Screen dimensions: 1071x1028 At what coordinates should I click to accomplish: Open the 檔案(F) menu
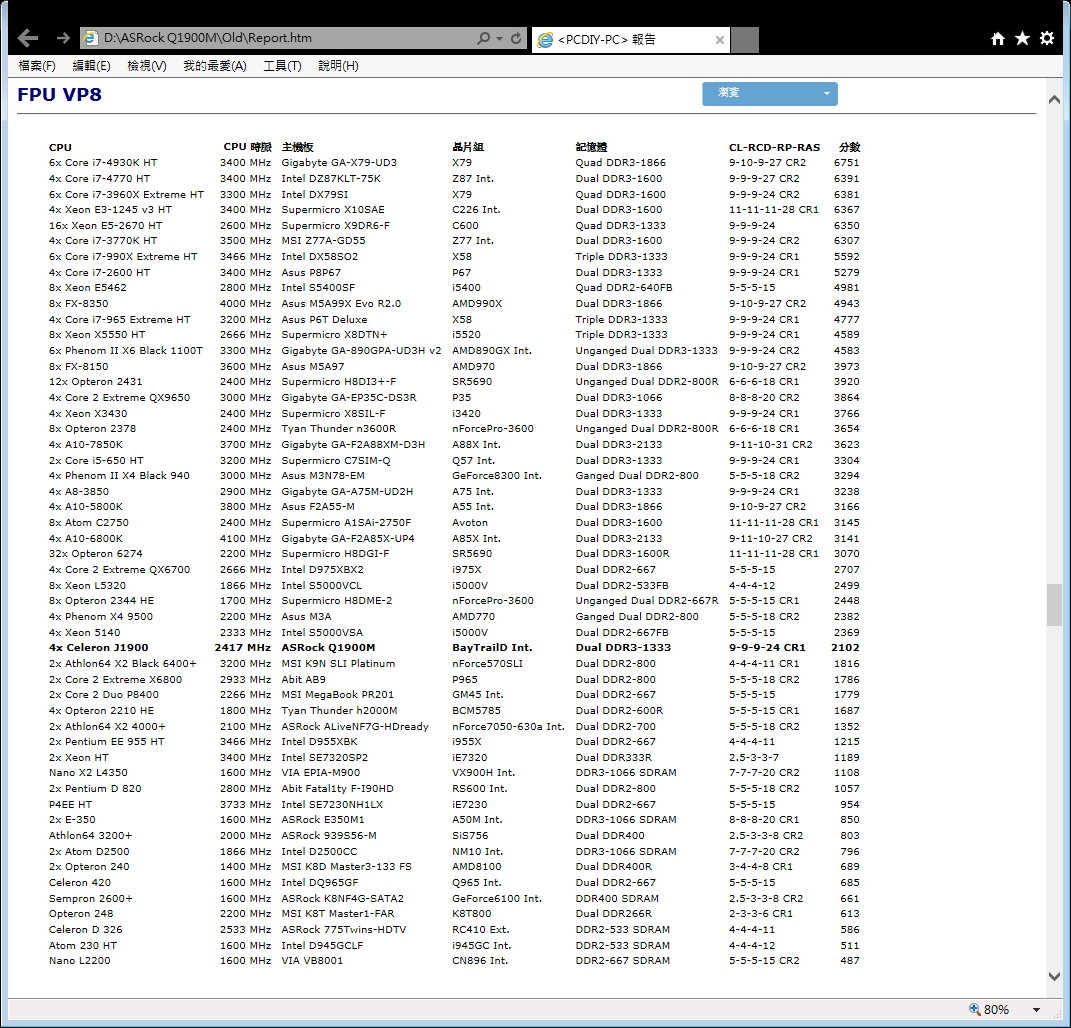point(37,66)
